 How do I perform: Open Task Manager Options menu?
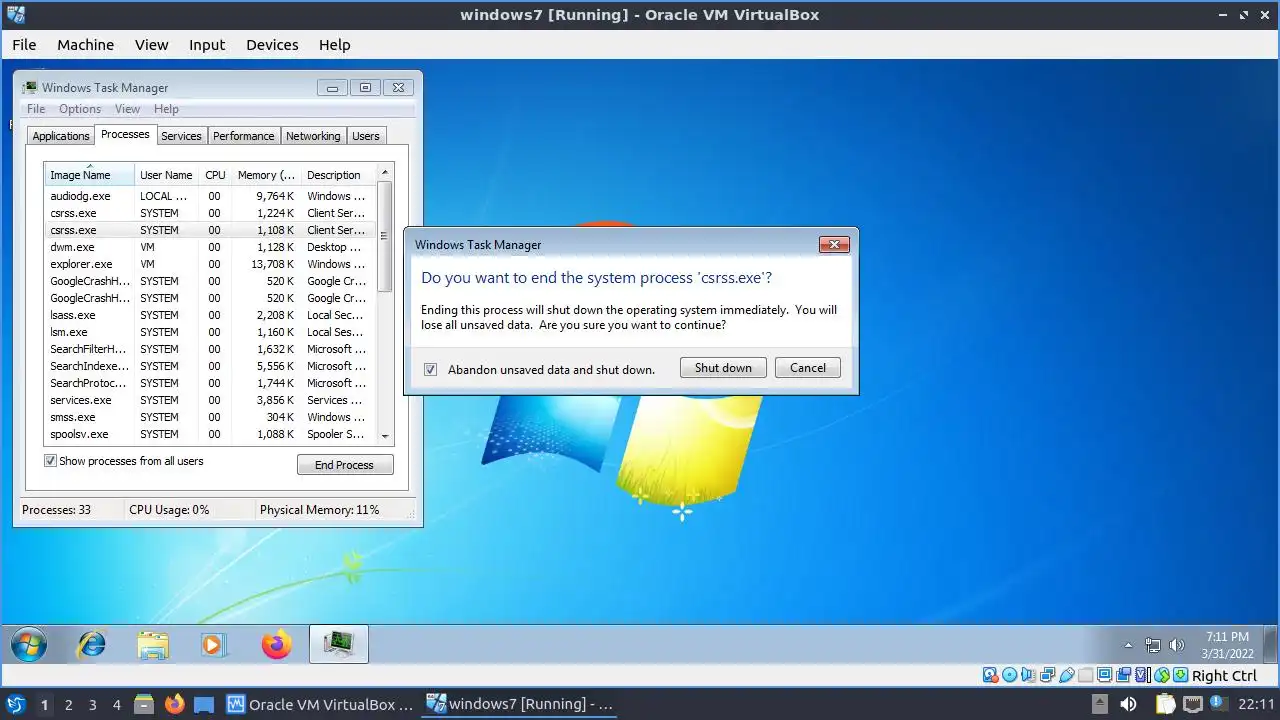pyautogui.click(x=80, y=109)
